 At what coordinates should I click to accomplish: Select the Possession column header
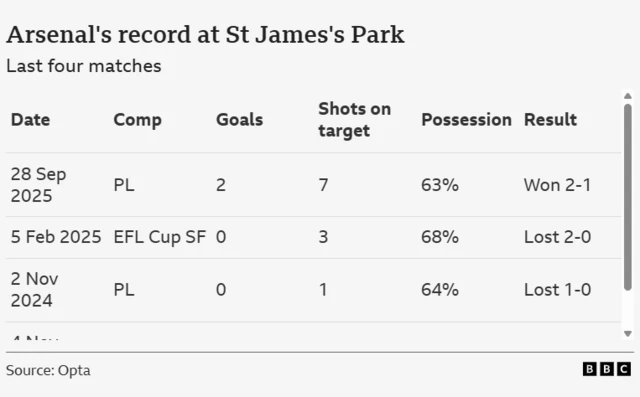(466, 120)
